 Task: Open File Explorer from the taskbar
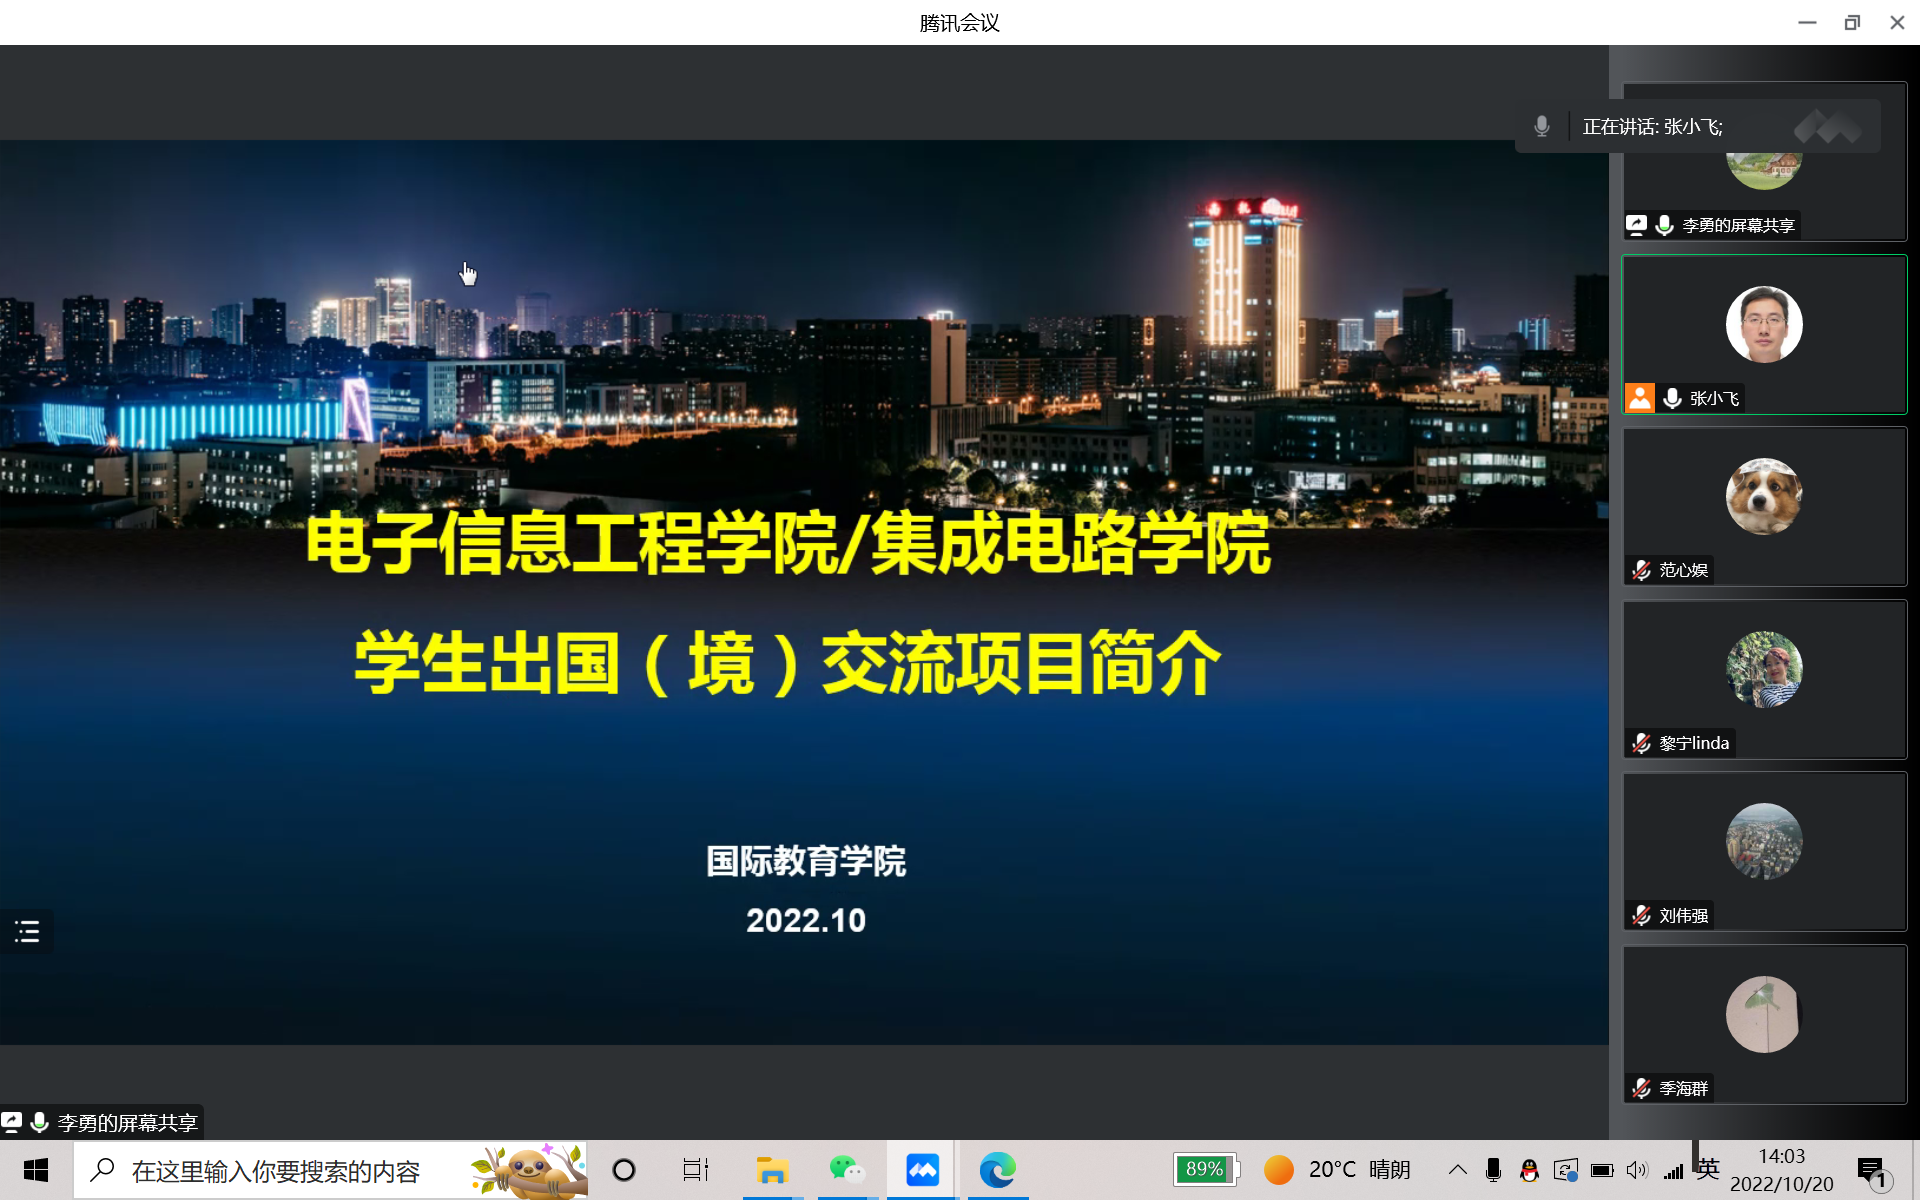(772, 1170)
